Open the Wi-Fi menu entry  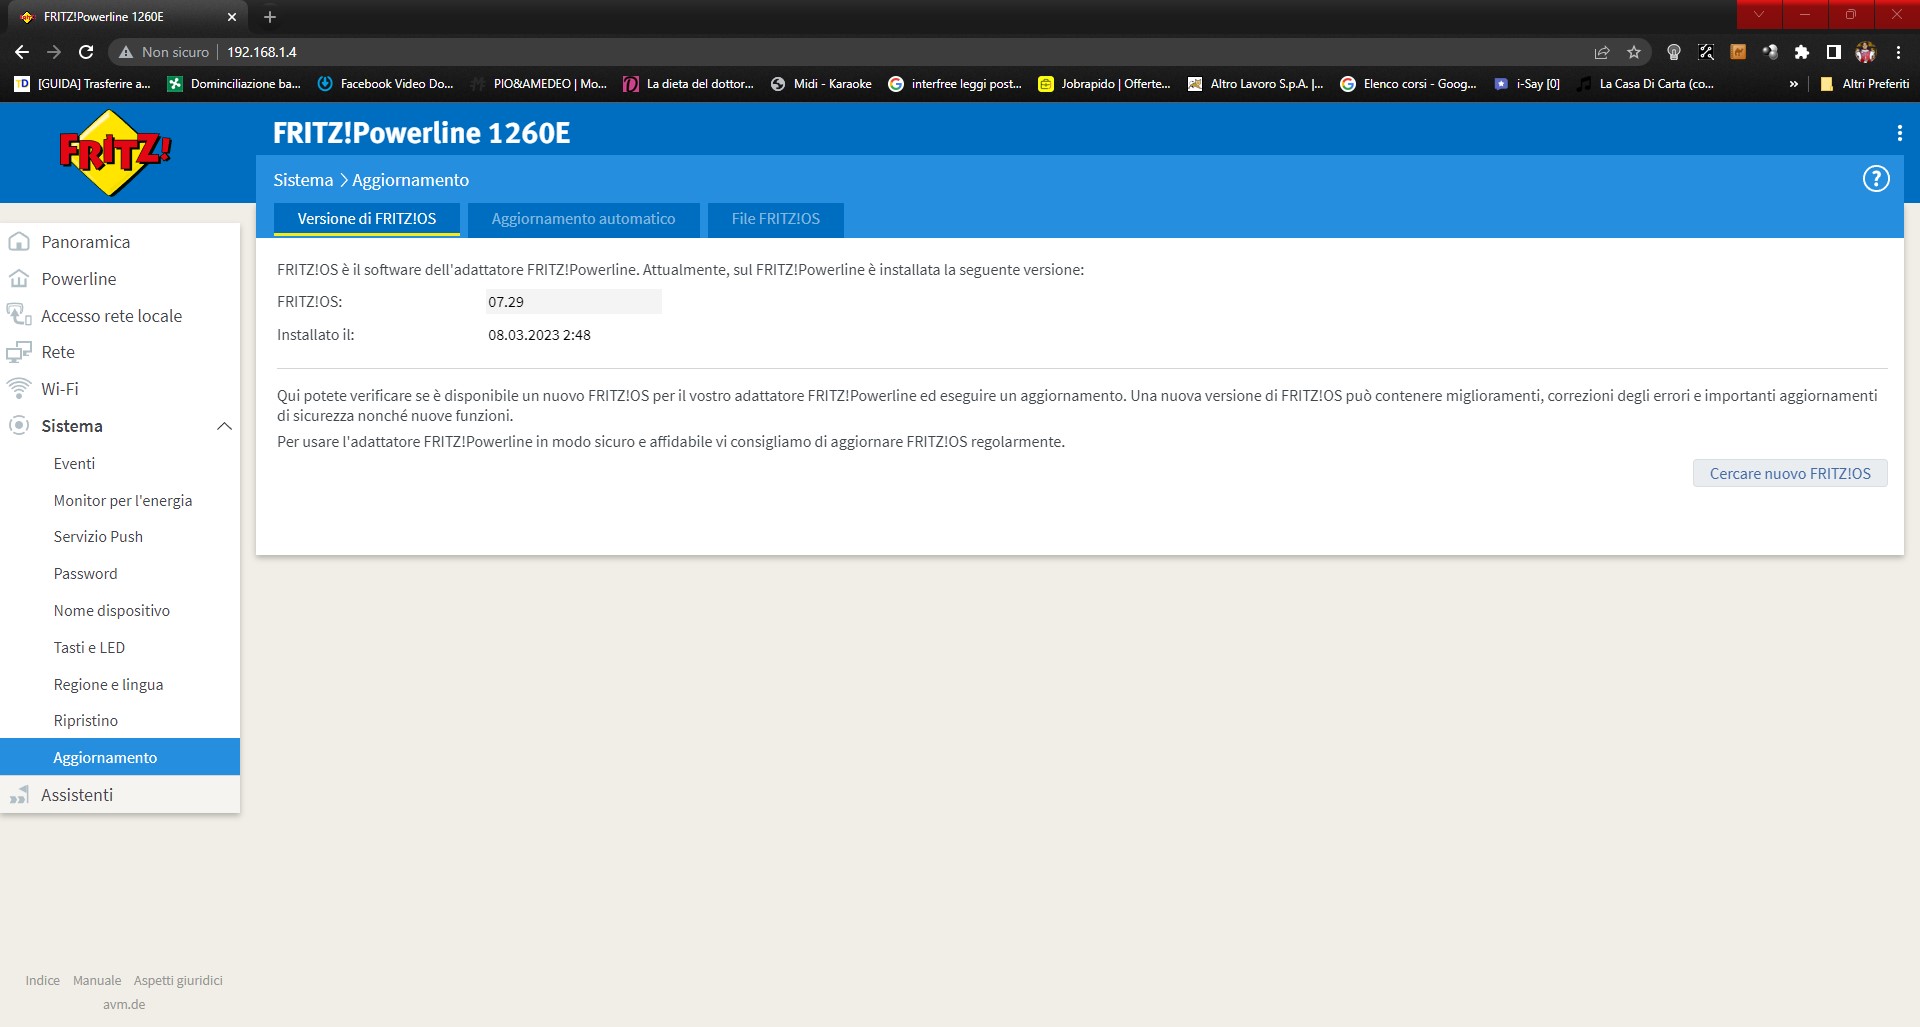coord(60,389)
